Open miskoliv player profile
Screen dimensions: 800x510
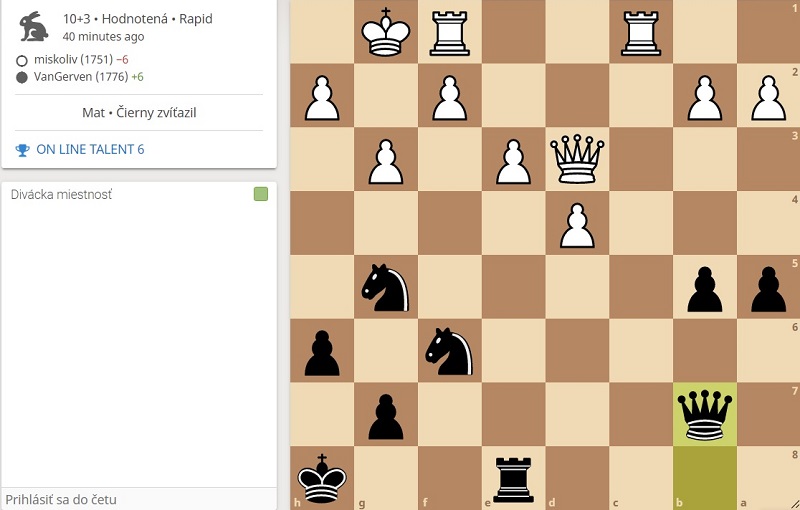pyautogui.click(x=73, y=59)
